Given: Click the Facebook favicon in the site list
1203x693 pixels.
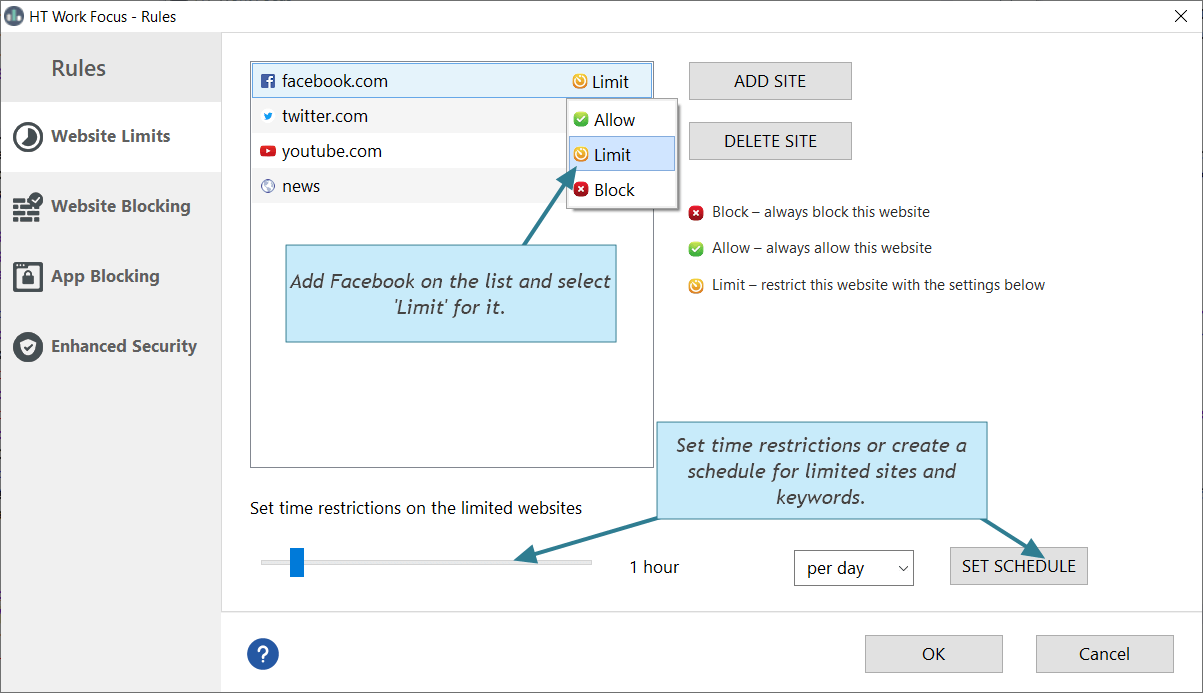Looking at the screenshot, I should (x=268, y=81).
